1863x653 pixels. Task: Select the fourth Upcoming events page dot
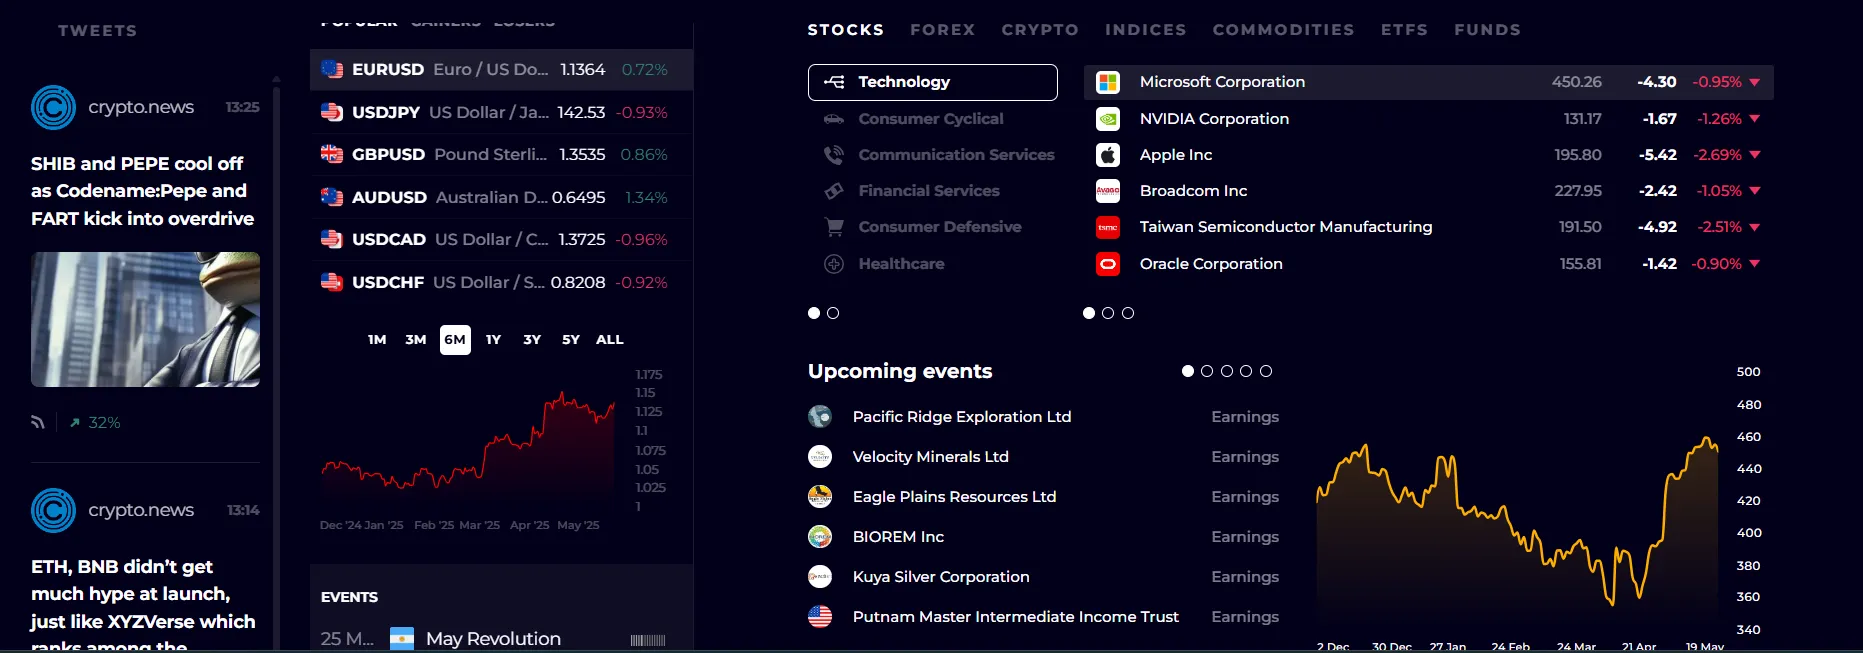click(x=1246, y=371)
